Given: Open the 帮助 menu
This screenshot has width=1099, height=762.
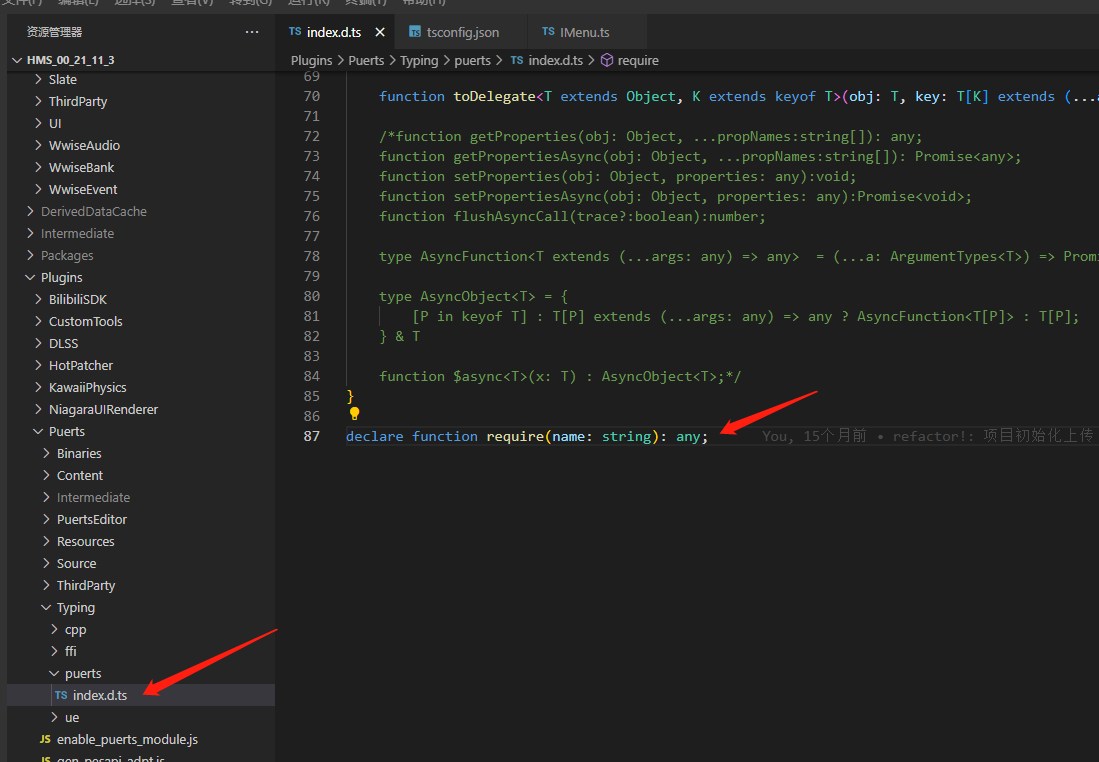Looking at the screenshot, I should [424, 4].
